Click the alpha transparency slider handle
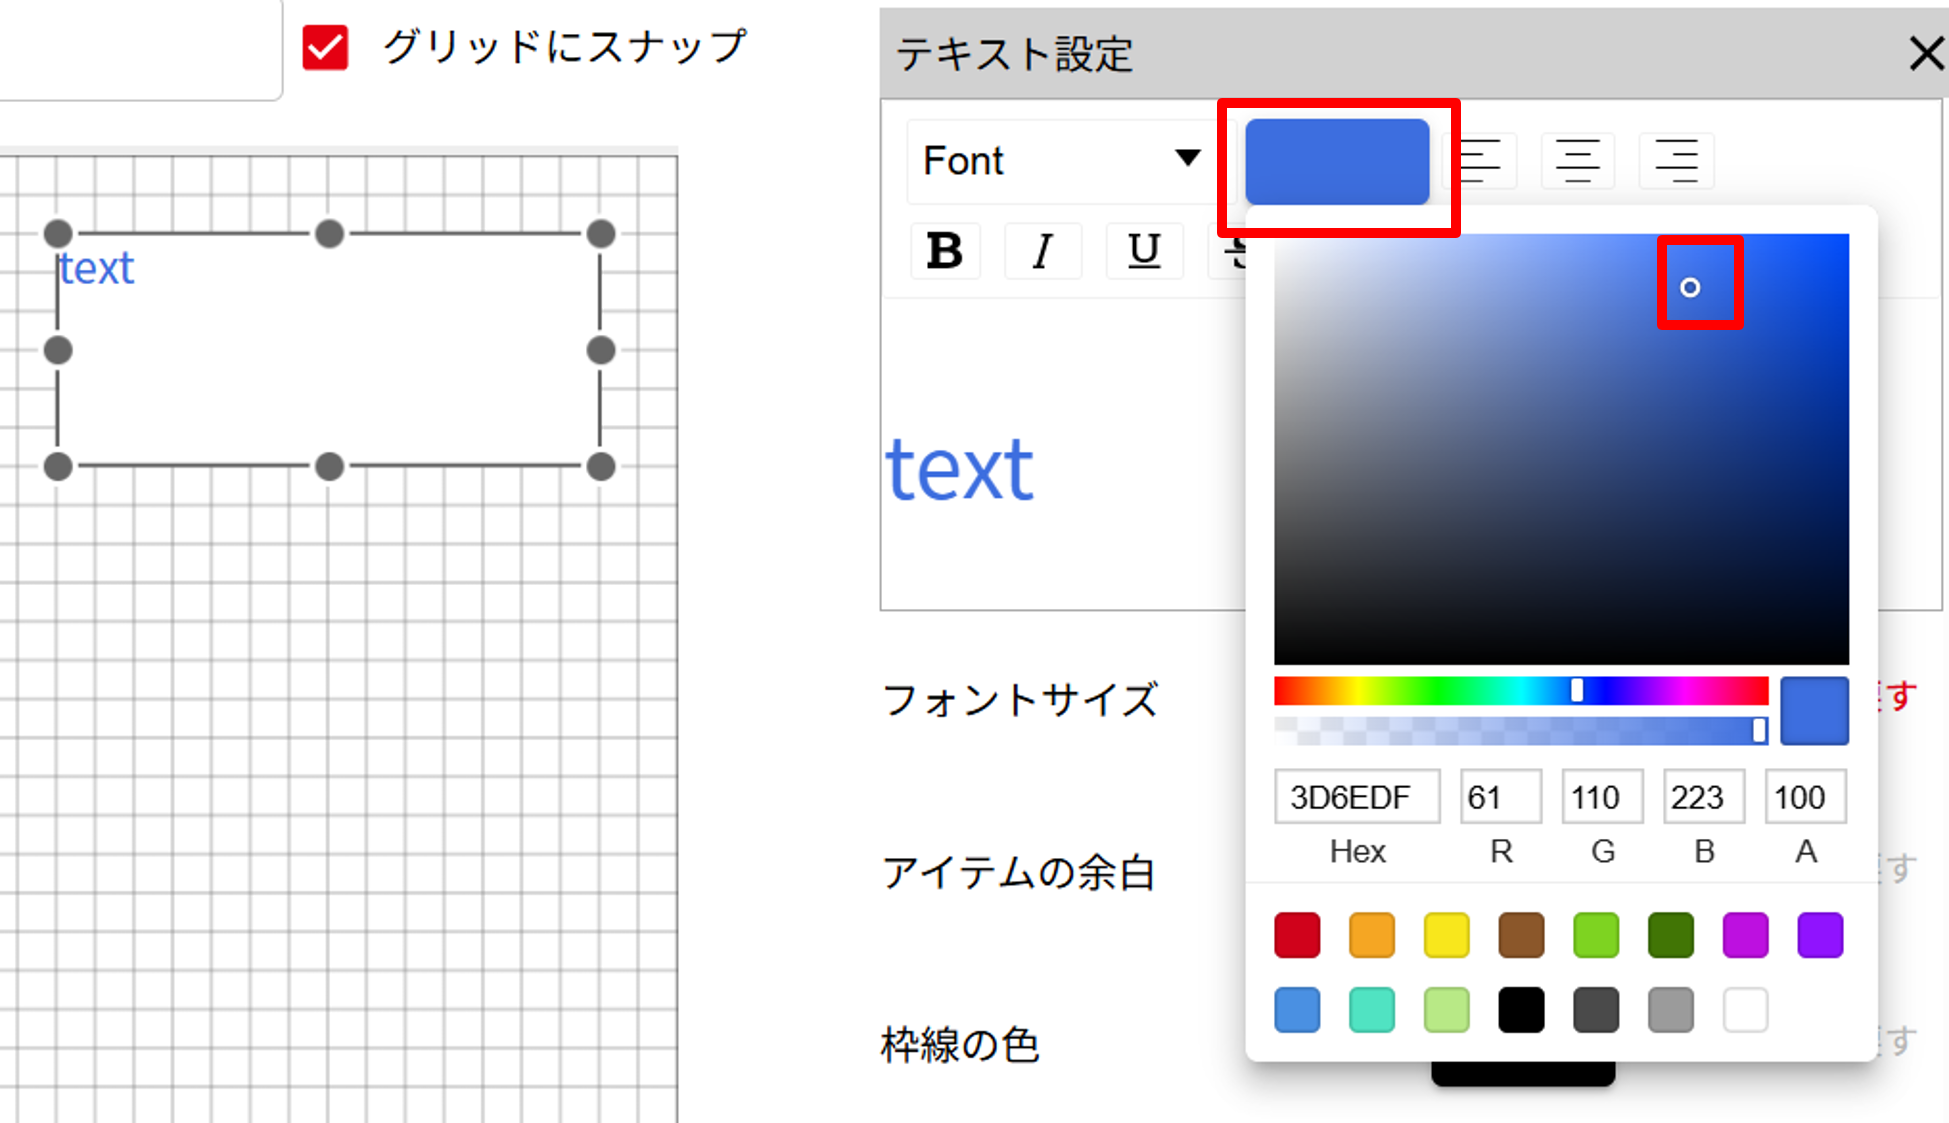Image resolution: width=1949 pixels, height=1123 pixels. tap(1759, 730)
